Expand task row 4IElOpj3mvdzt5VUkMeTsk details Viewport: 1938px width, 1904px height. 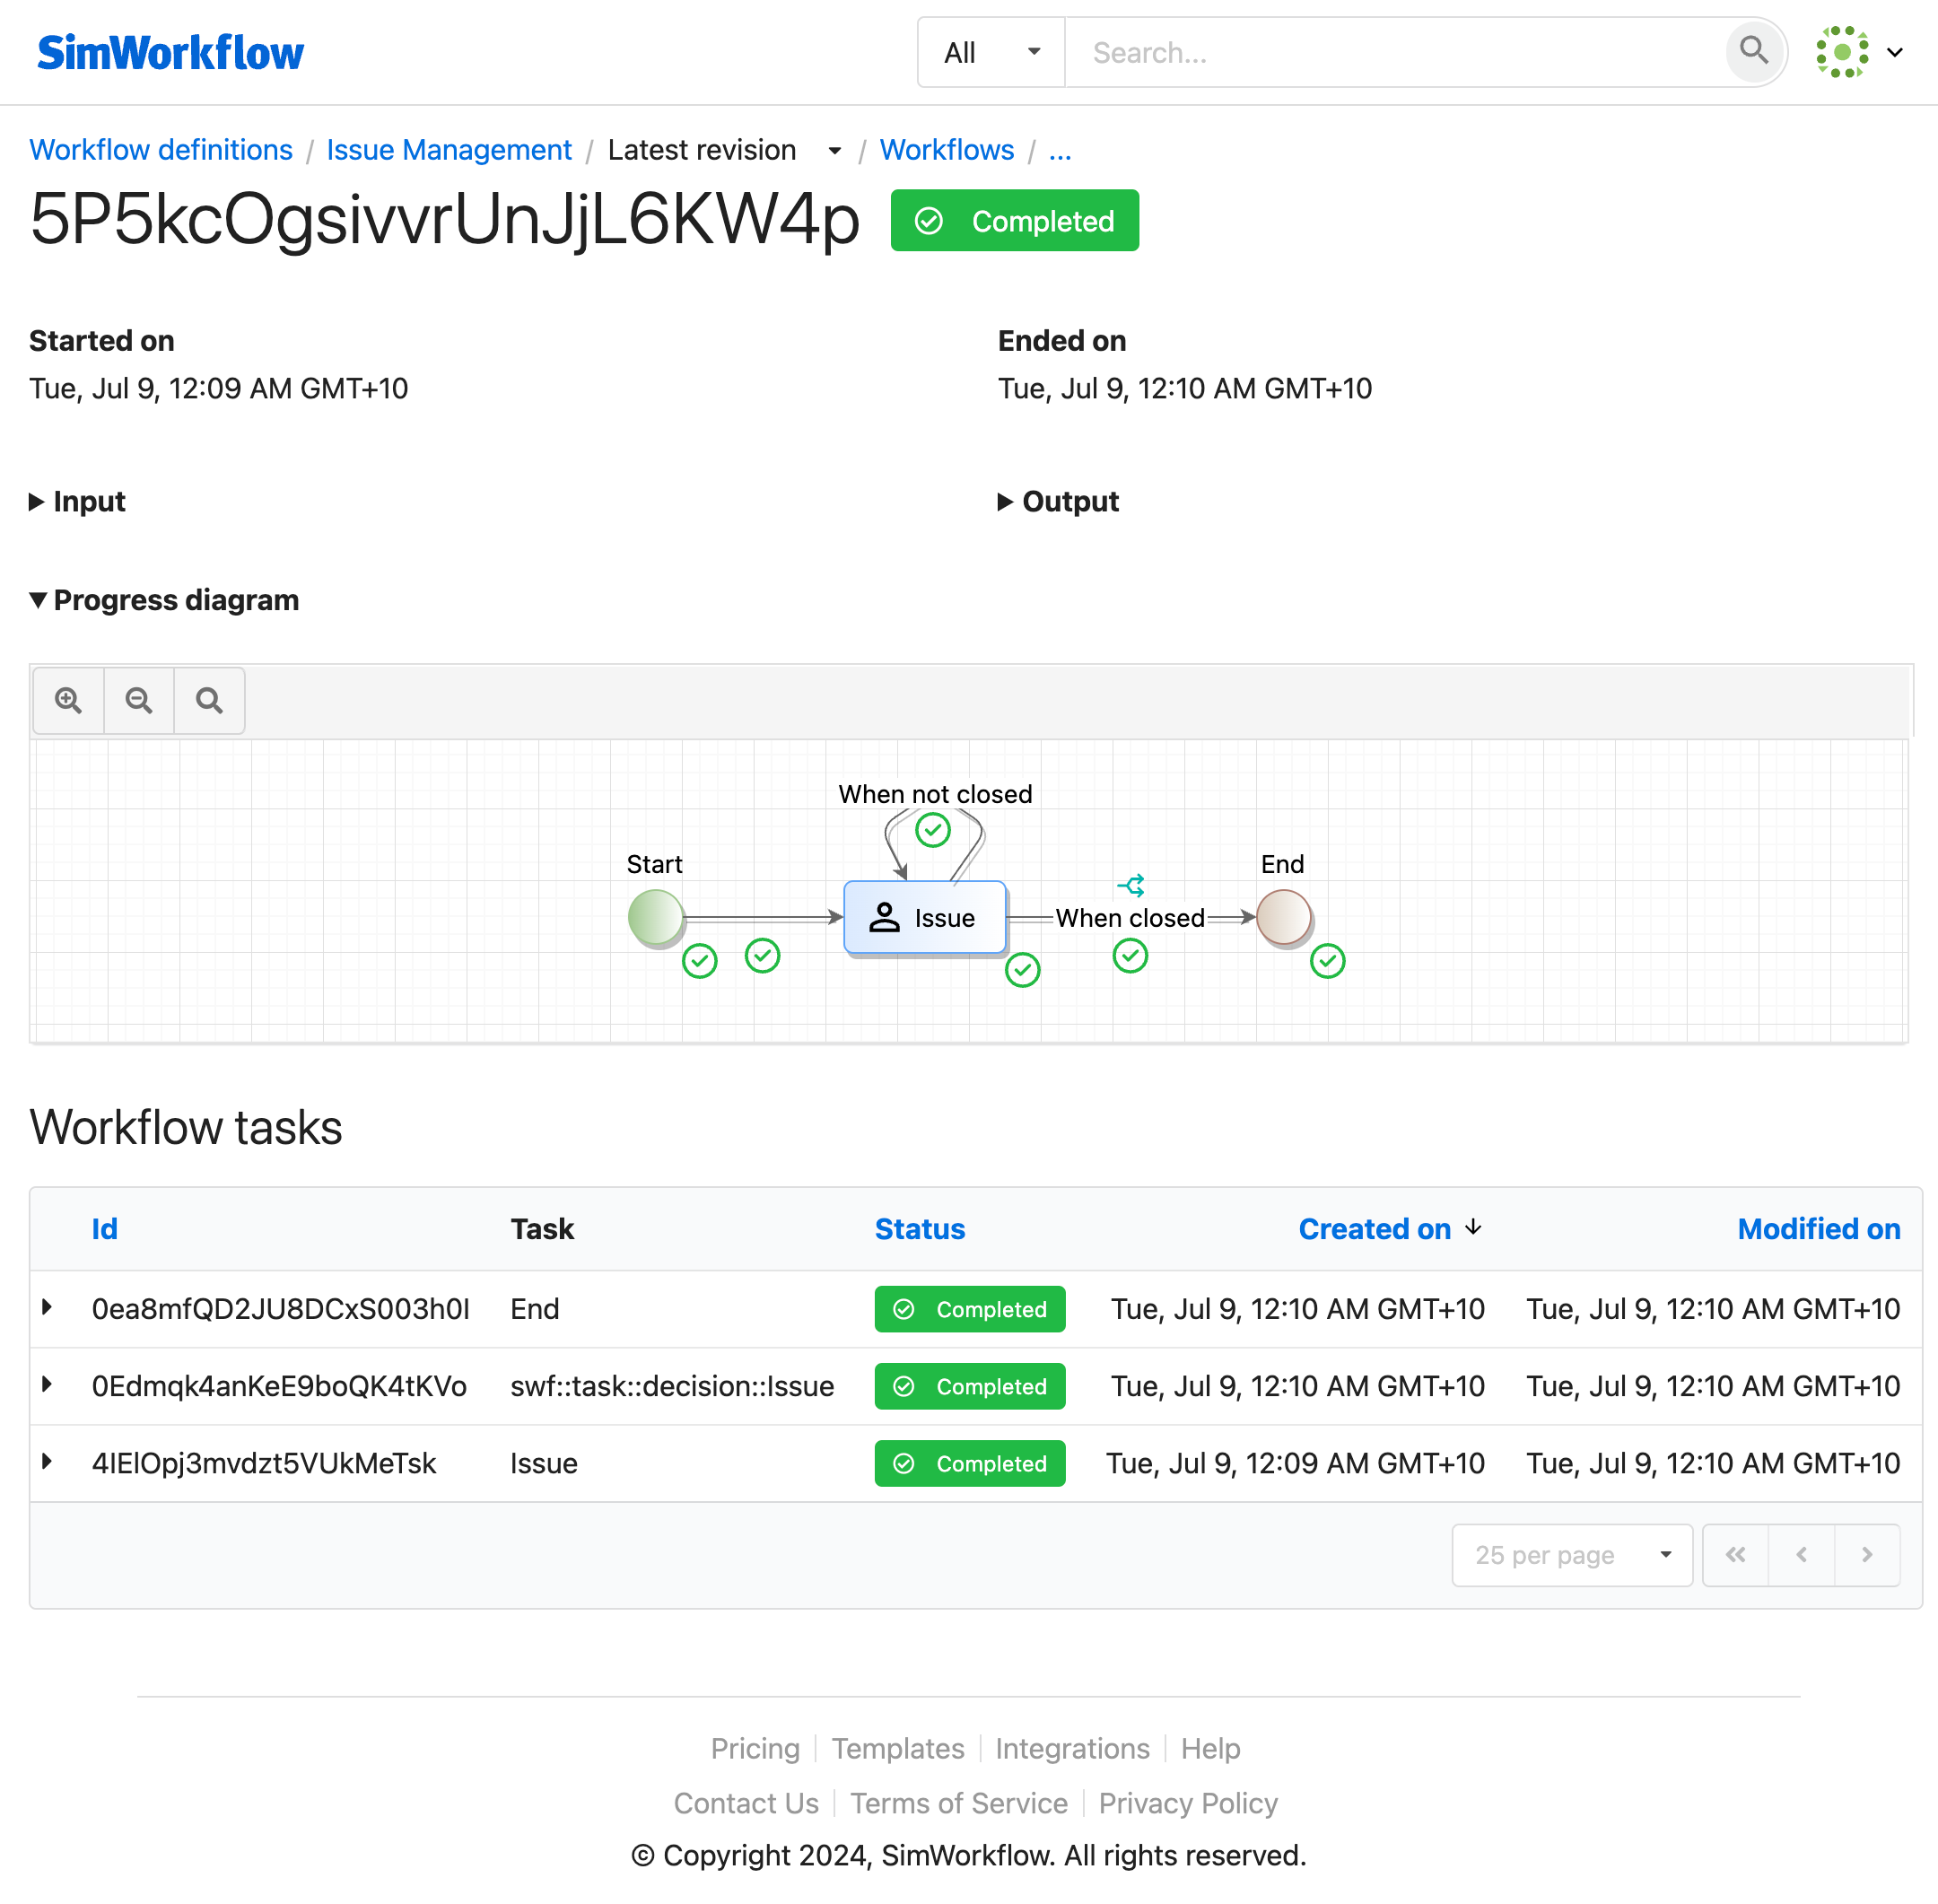click(x=48, y=1463)
